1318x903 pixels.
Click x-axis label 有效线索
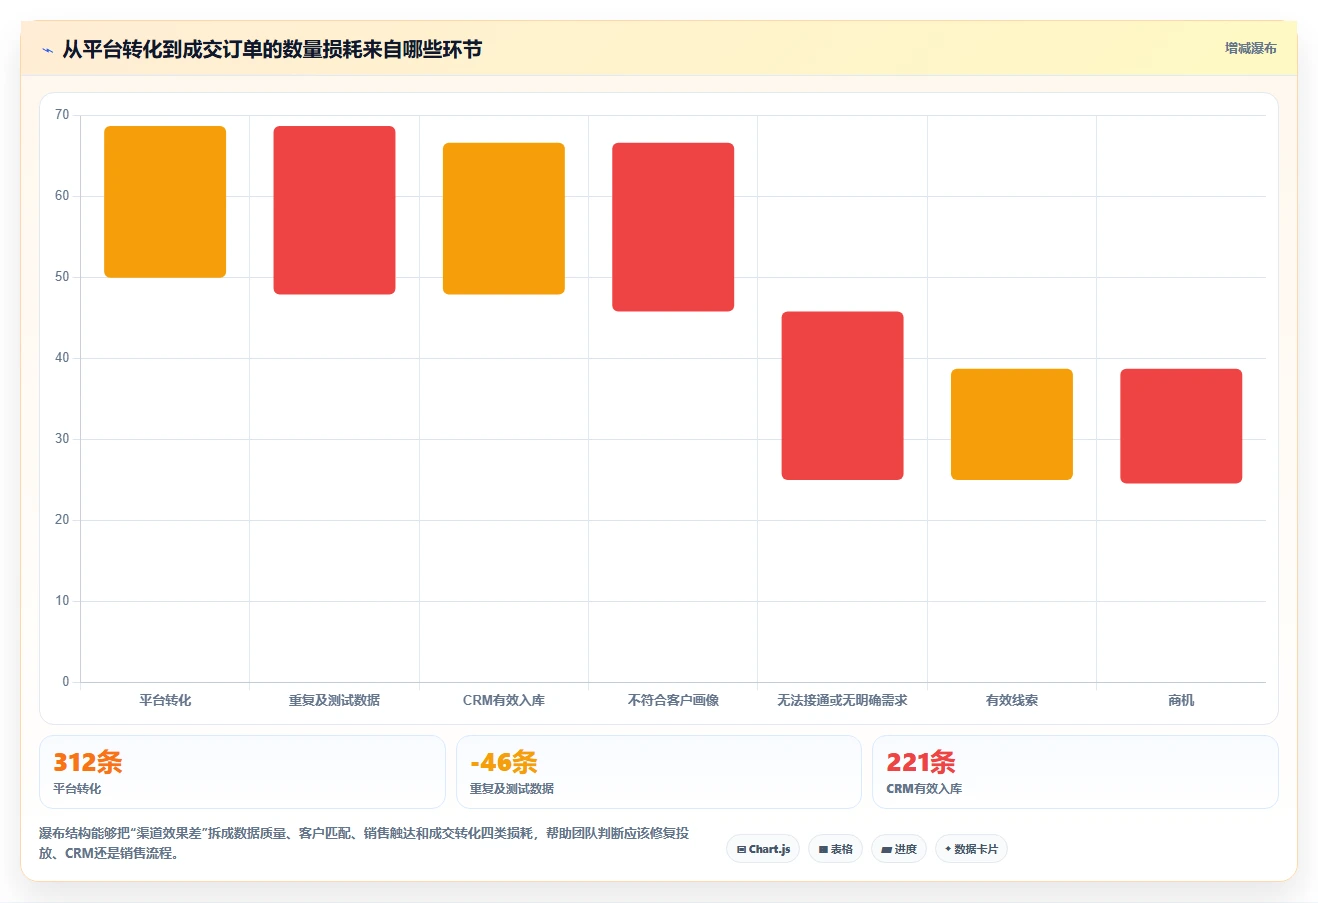point(1012,700)
